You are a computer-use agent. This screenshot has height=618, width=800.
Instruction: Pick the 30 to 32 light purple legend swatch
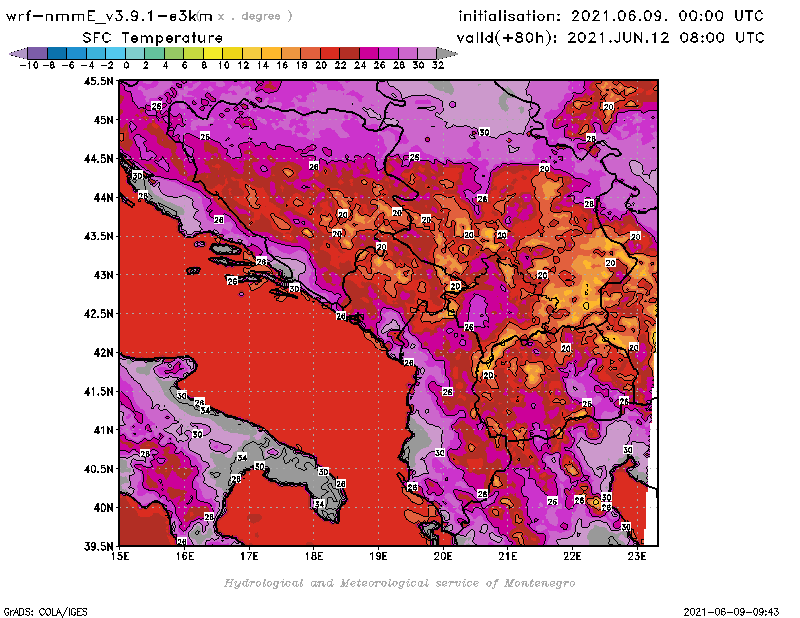[x=427, y=53]
